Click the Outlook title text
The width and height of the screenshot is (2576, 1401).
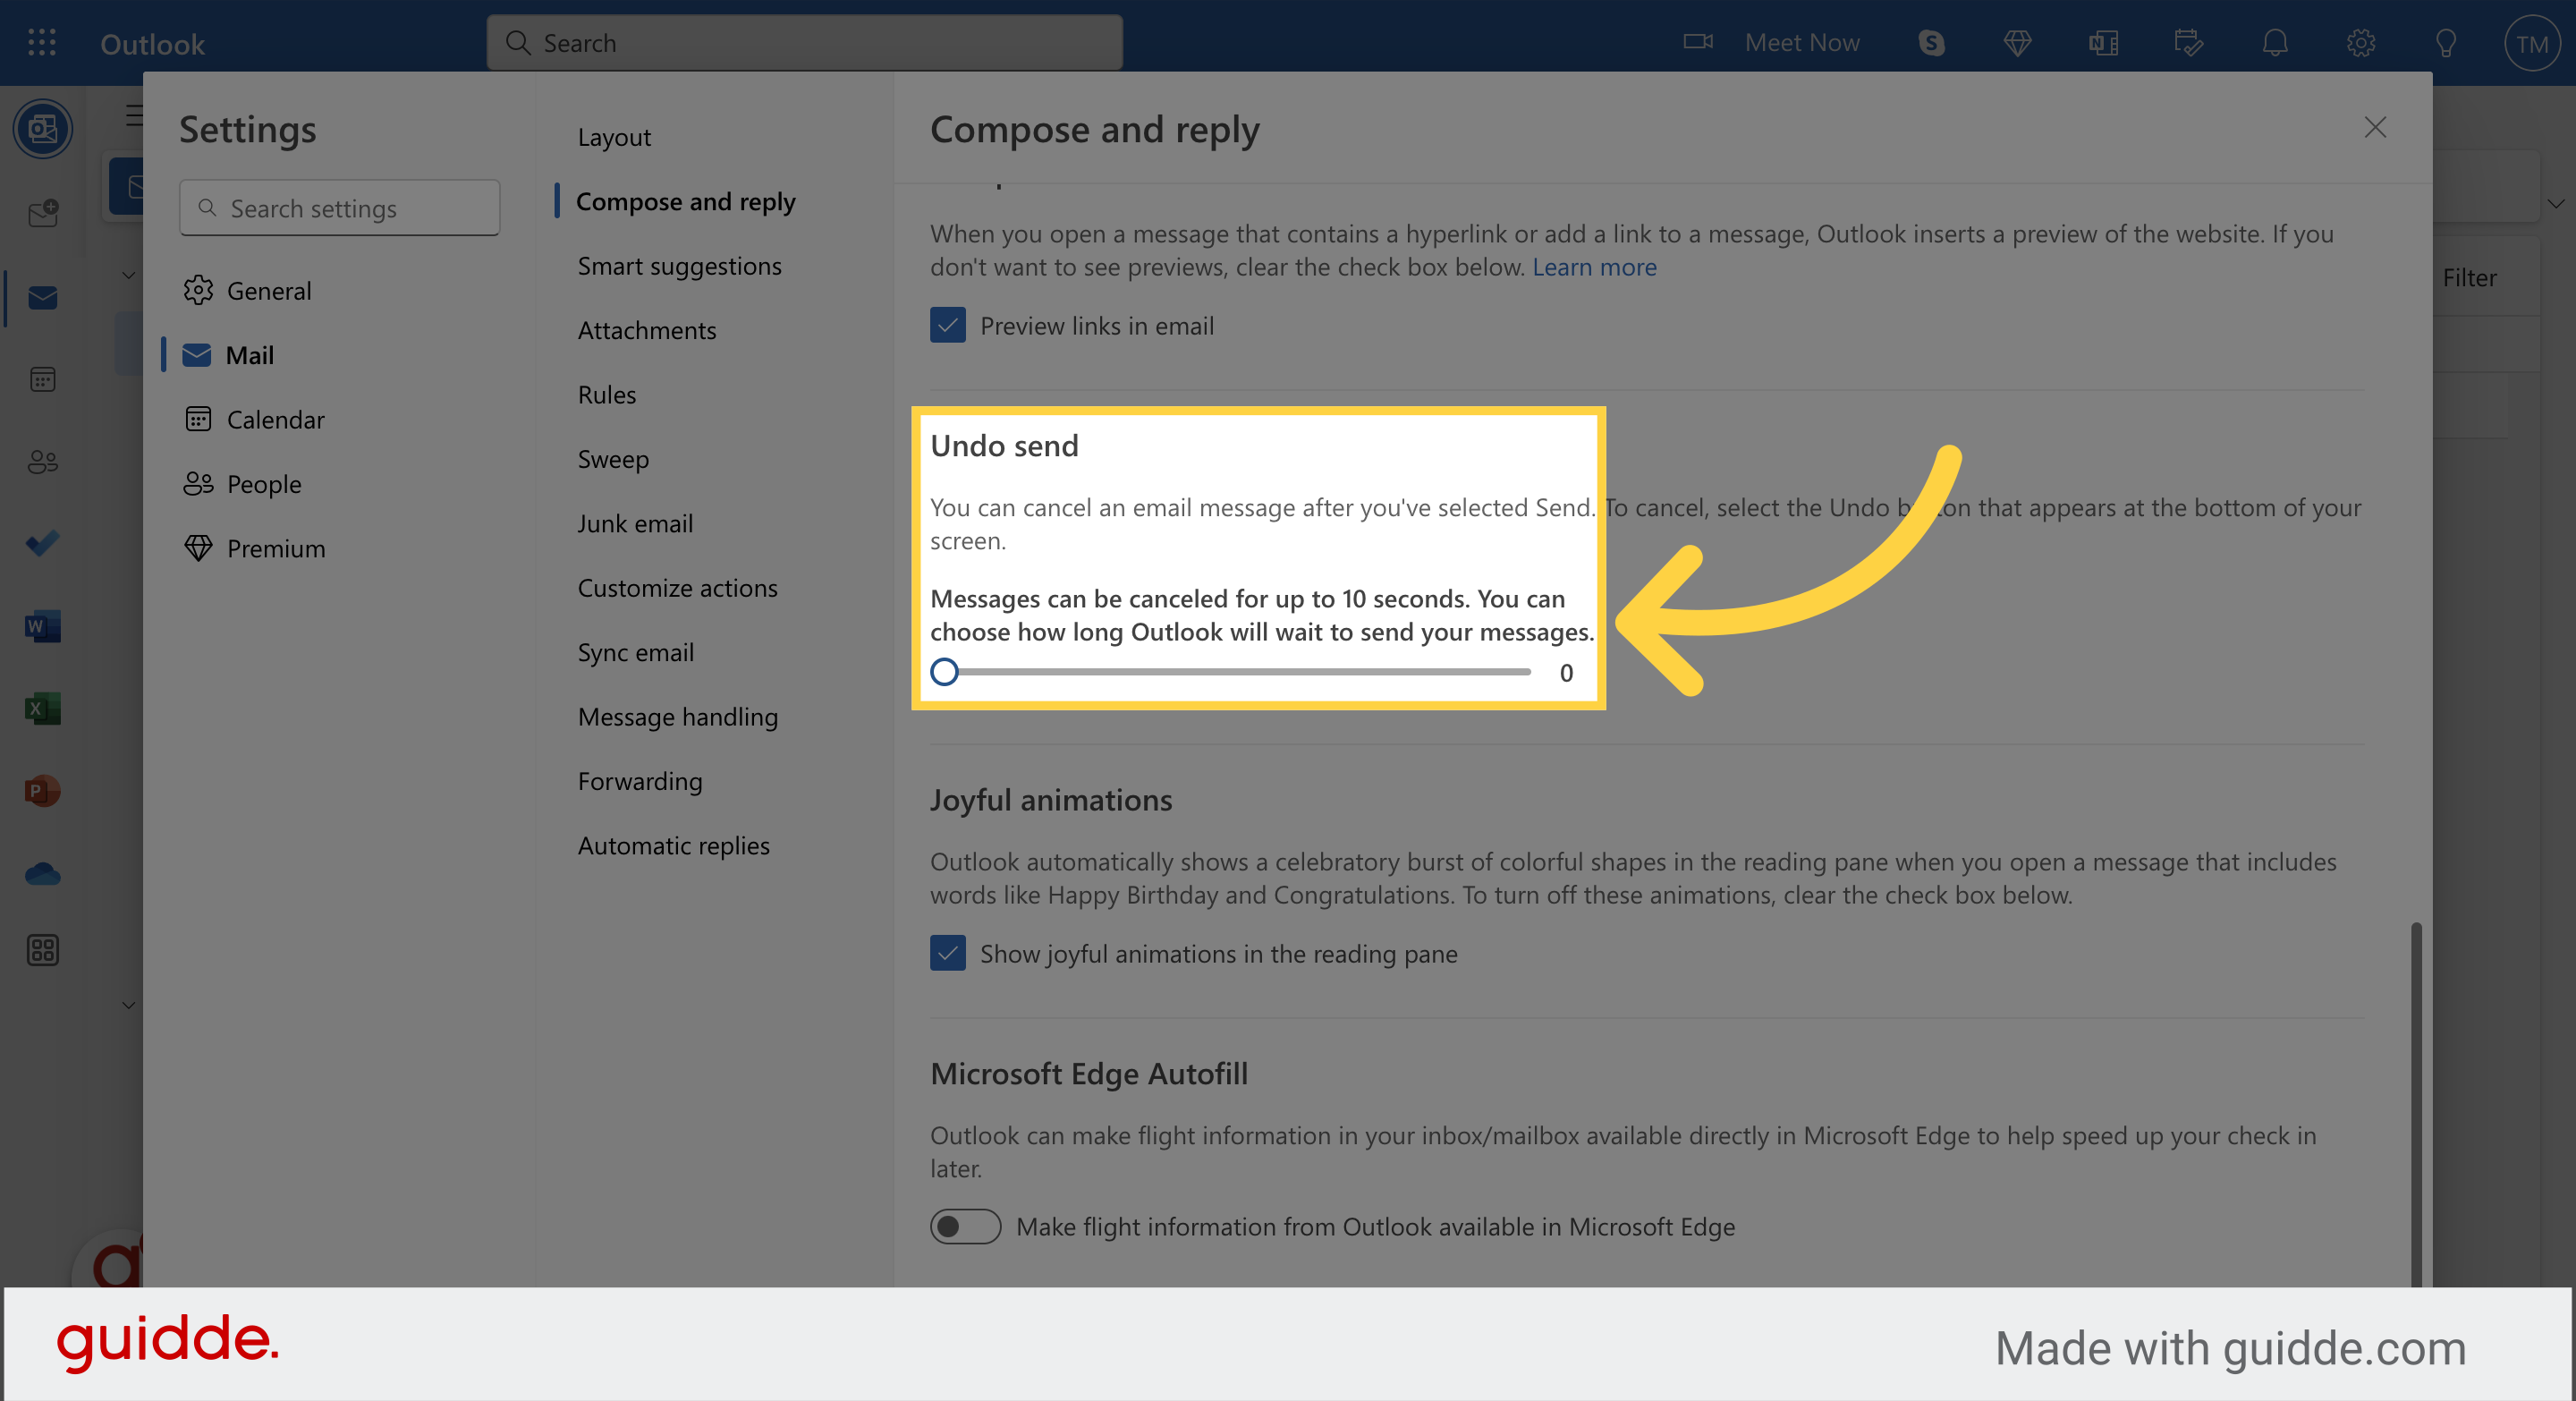(152, 44)
